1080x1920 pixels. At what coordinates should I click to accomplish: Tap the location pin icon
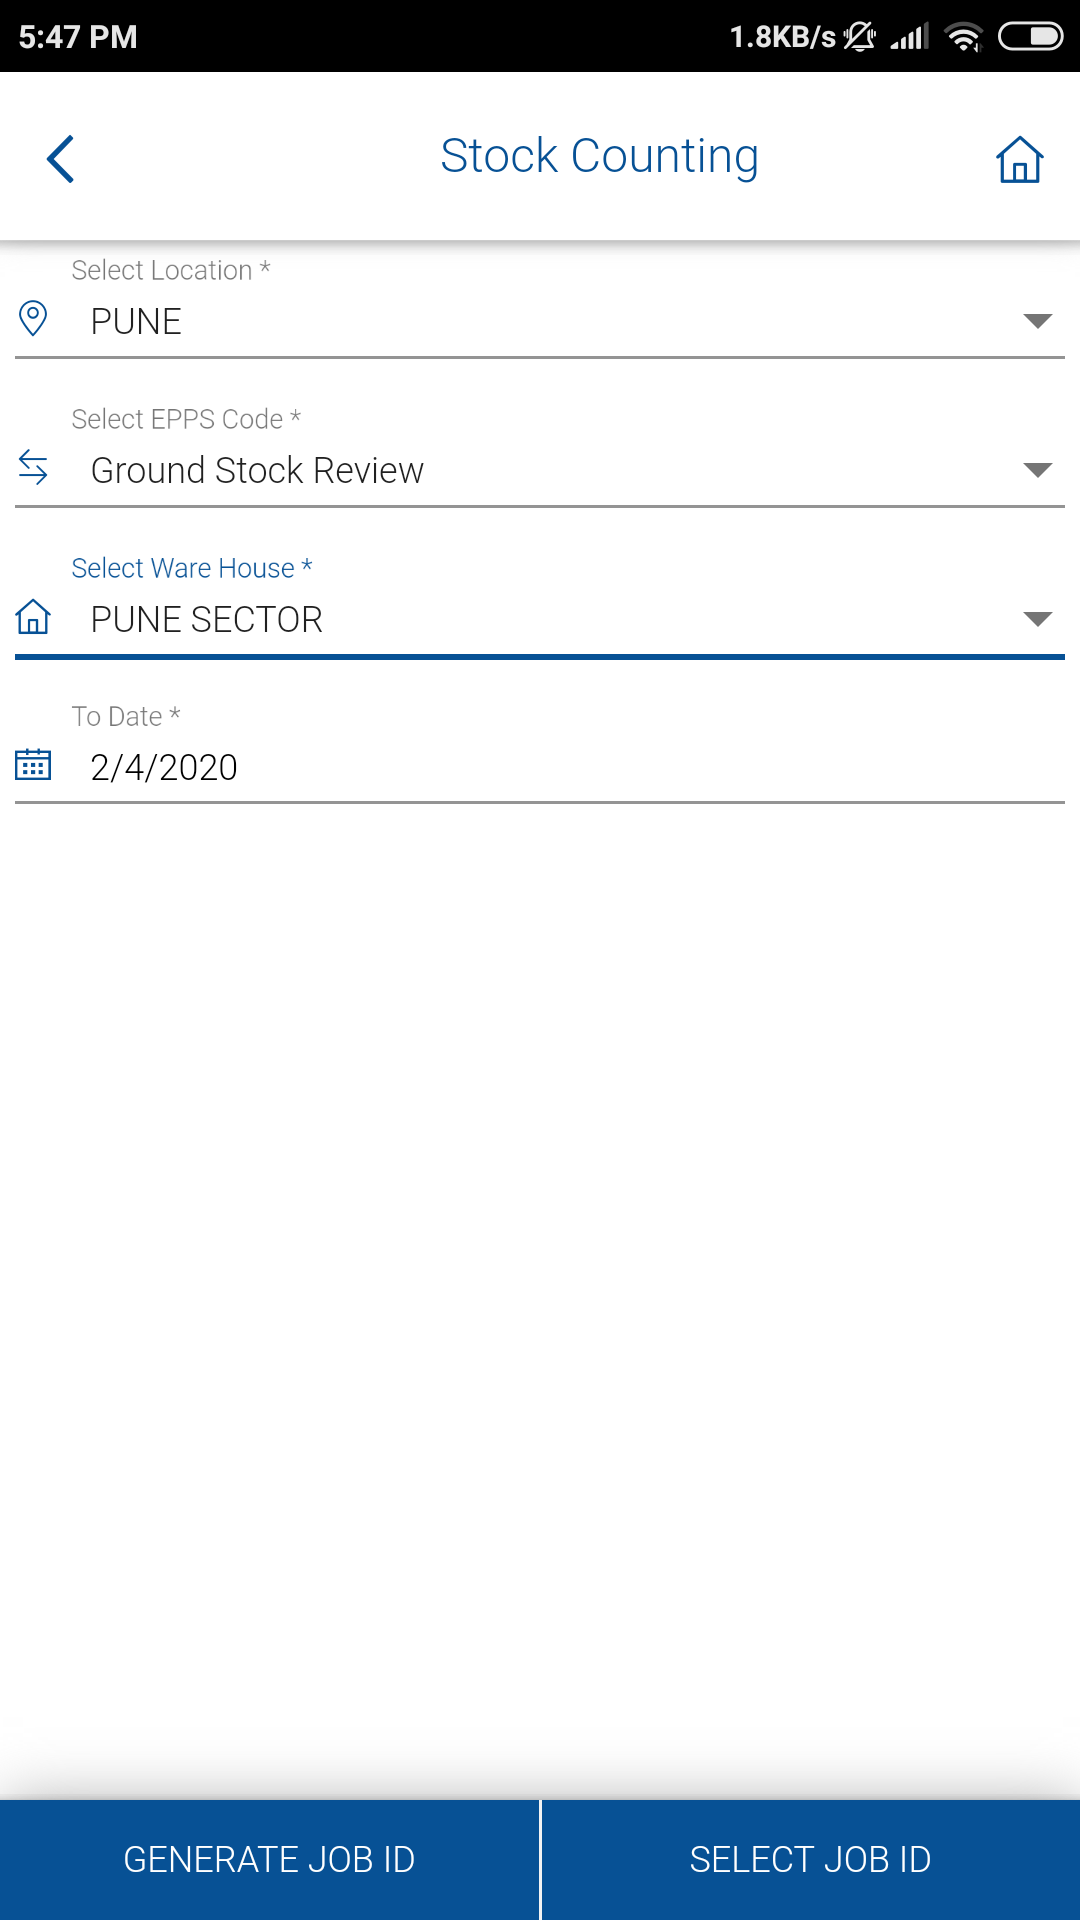click(x=33, y=319)
